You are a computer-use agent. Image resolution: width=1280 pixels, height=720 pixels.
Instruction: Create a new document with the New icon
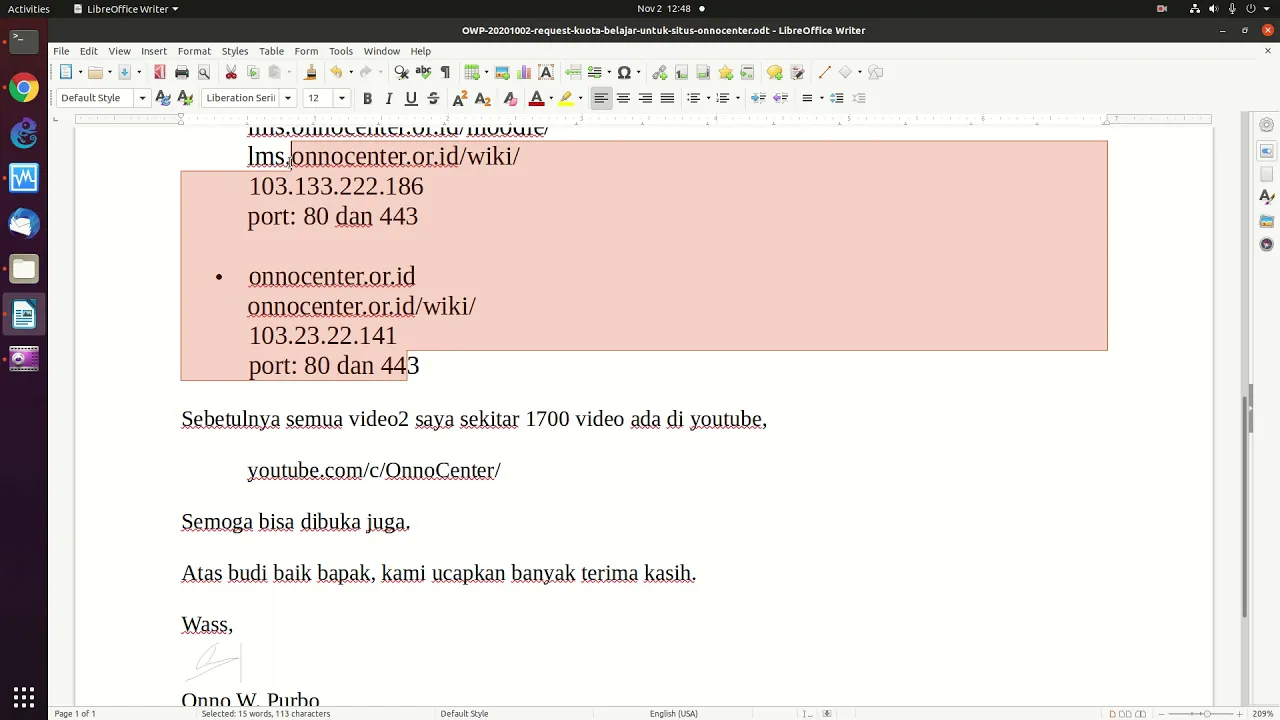pyautogui.click(x=66, y=72)
